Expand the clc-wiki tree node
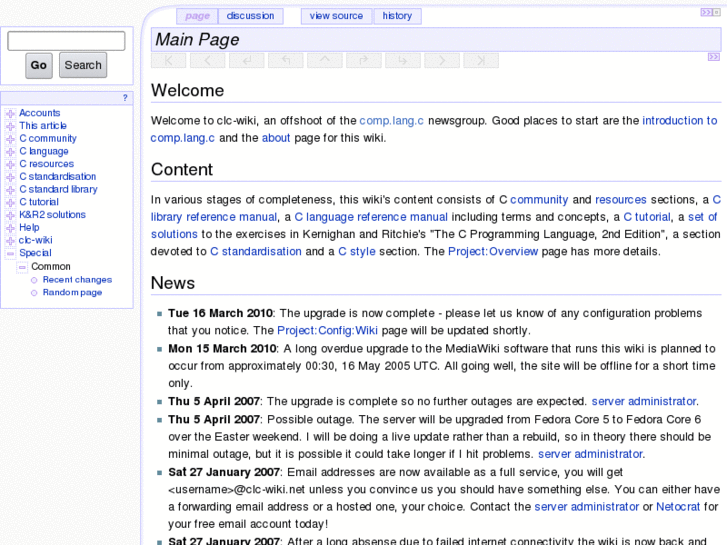Screen dimensions: 727x545 (x=10, y=241)
